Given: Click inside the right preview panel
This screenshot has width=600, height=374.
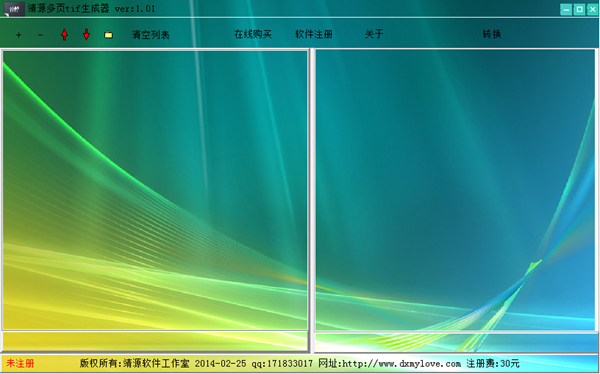Looking at the screenshot, I should pyautogui.click(x=455, y=190).
